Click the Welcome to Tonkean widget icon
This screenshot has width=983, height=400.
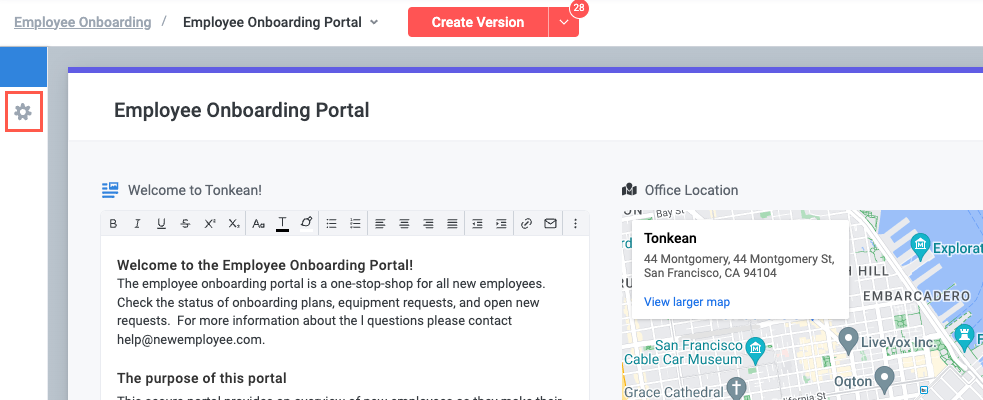[x=110, y=190]
